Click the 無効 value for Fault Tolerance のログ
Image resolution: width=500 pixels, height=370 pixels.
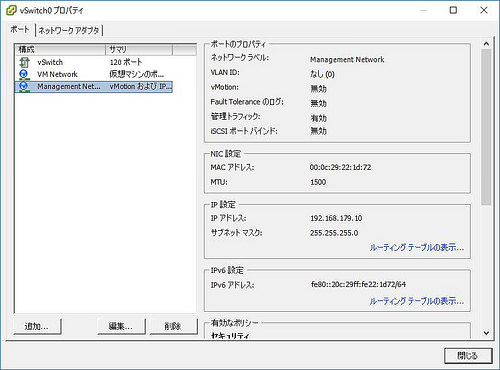(x=318, y=103)
